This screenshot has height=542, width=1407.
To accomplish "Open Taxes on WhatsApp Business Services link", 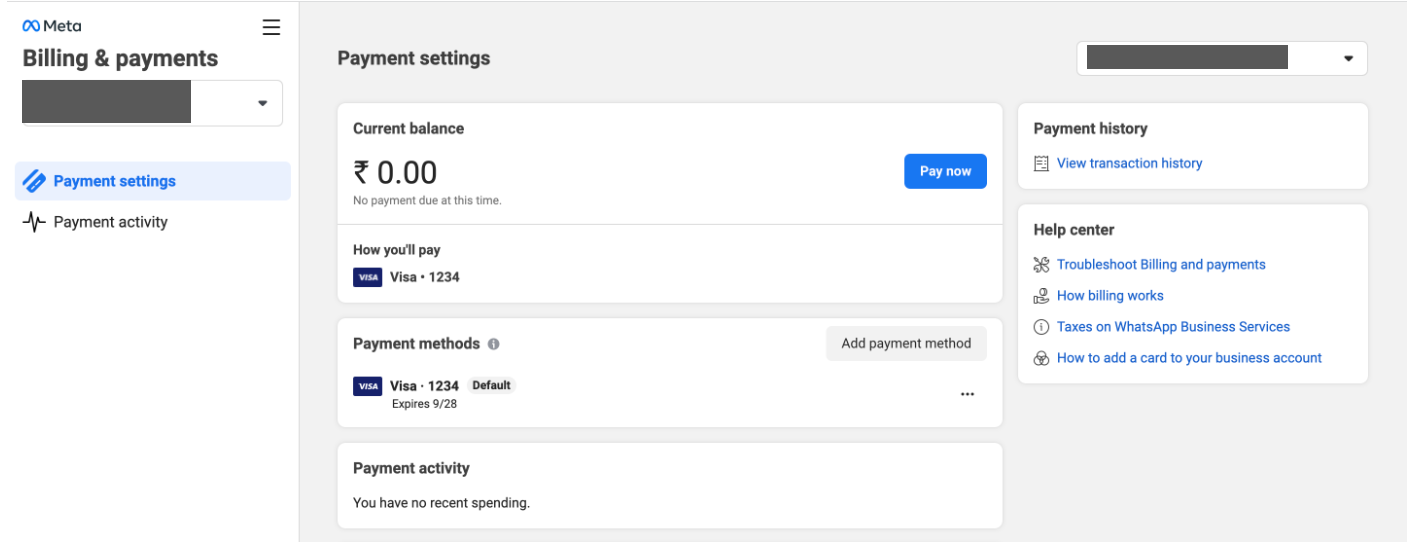I will (1173, 327).
